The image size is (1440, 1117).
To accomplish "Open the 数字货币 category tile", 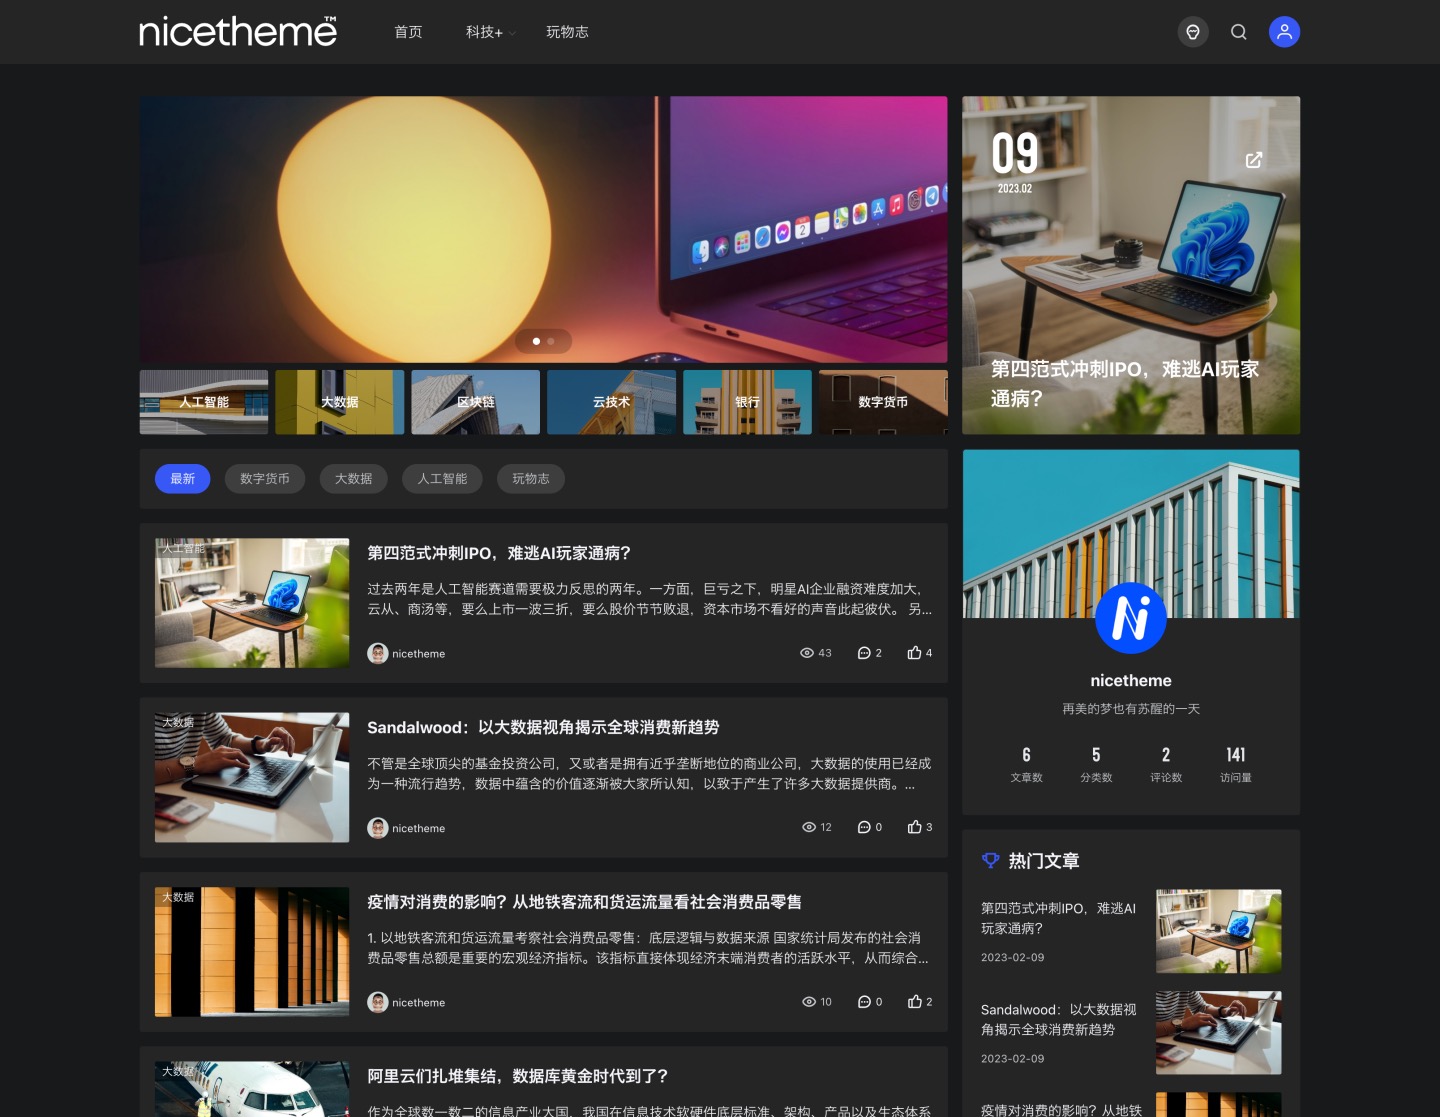I will point(883,402).
